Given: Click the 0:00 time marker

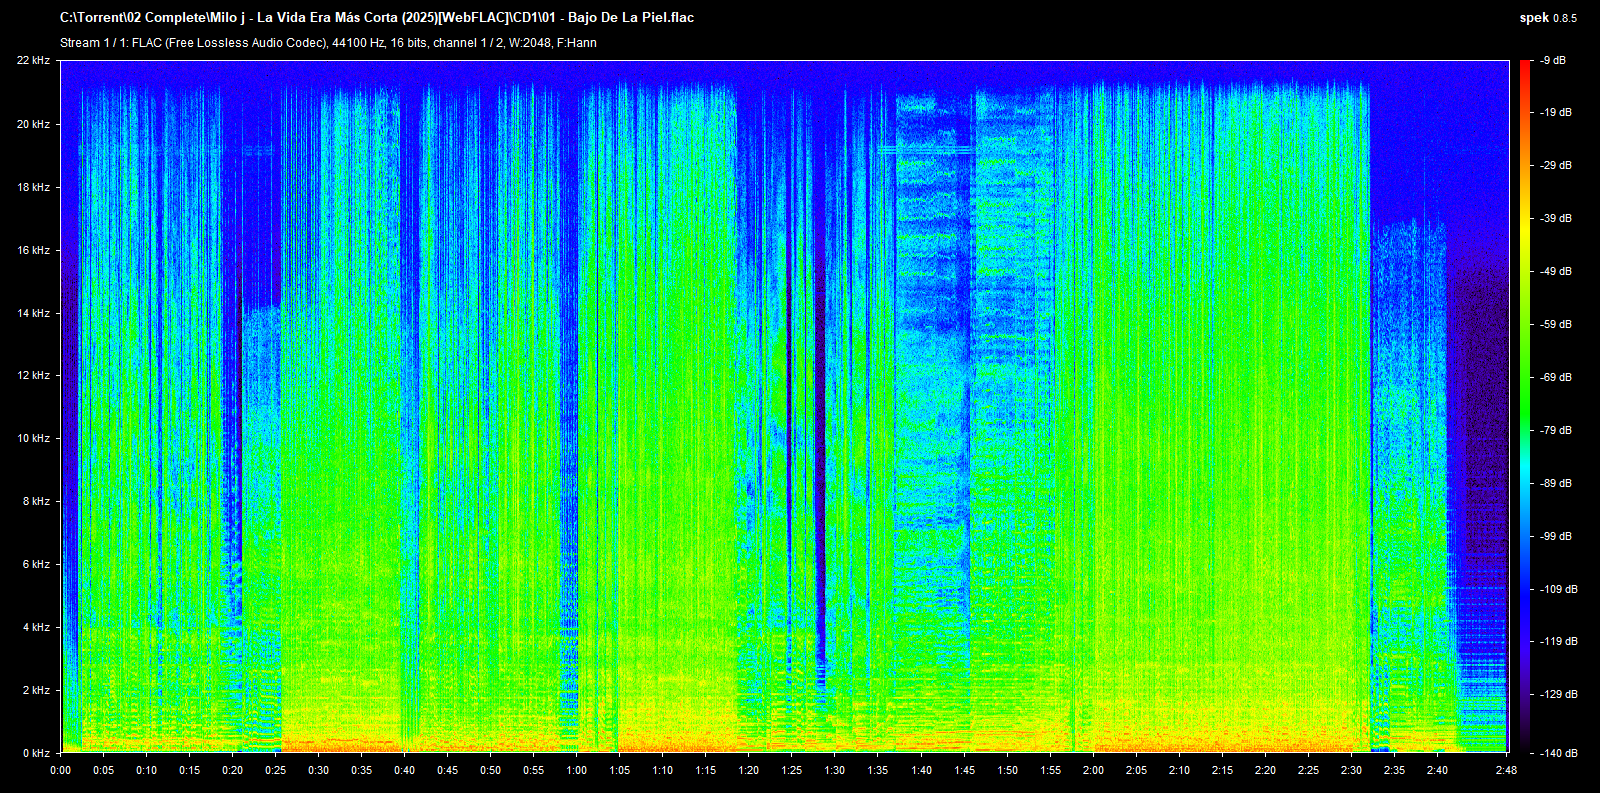Looking at the screenshot, I should [61, 771].
